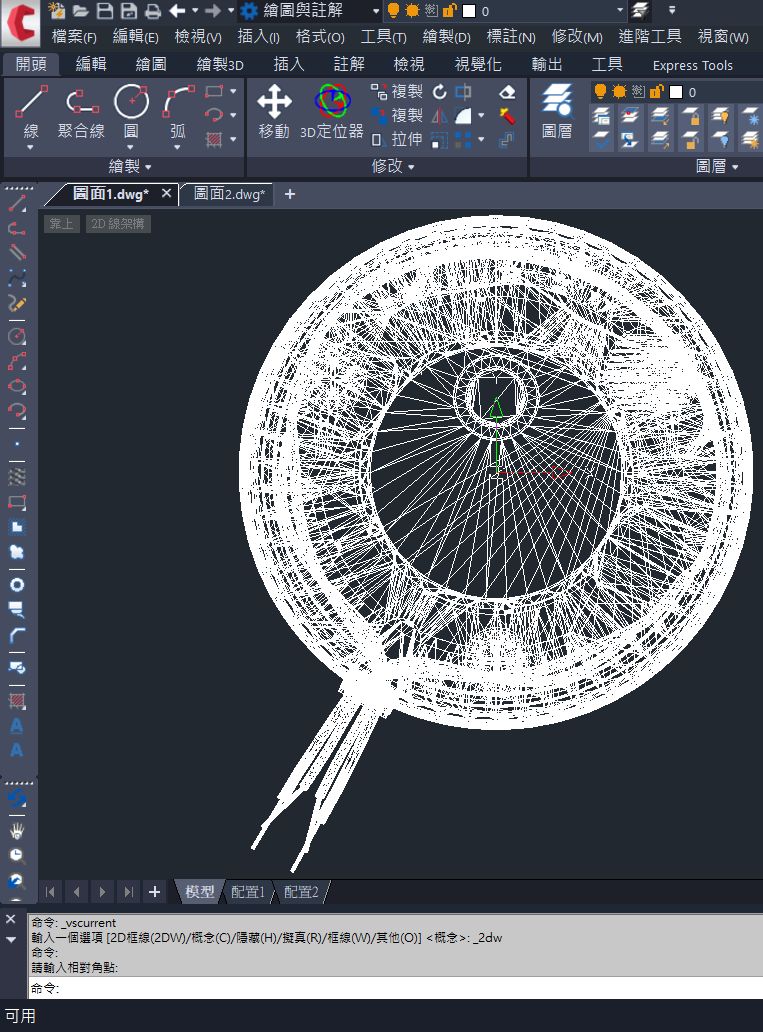Click the Open file folder icon
The image size is (763, 1032).
[80, 11]
